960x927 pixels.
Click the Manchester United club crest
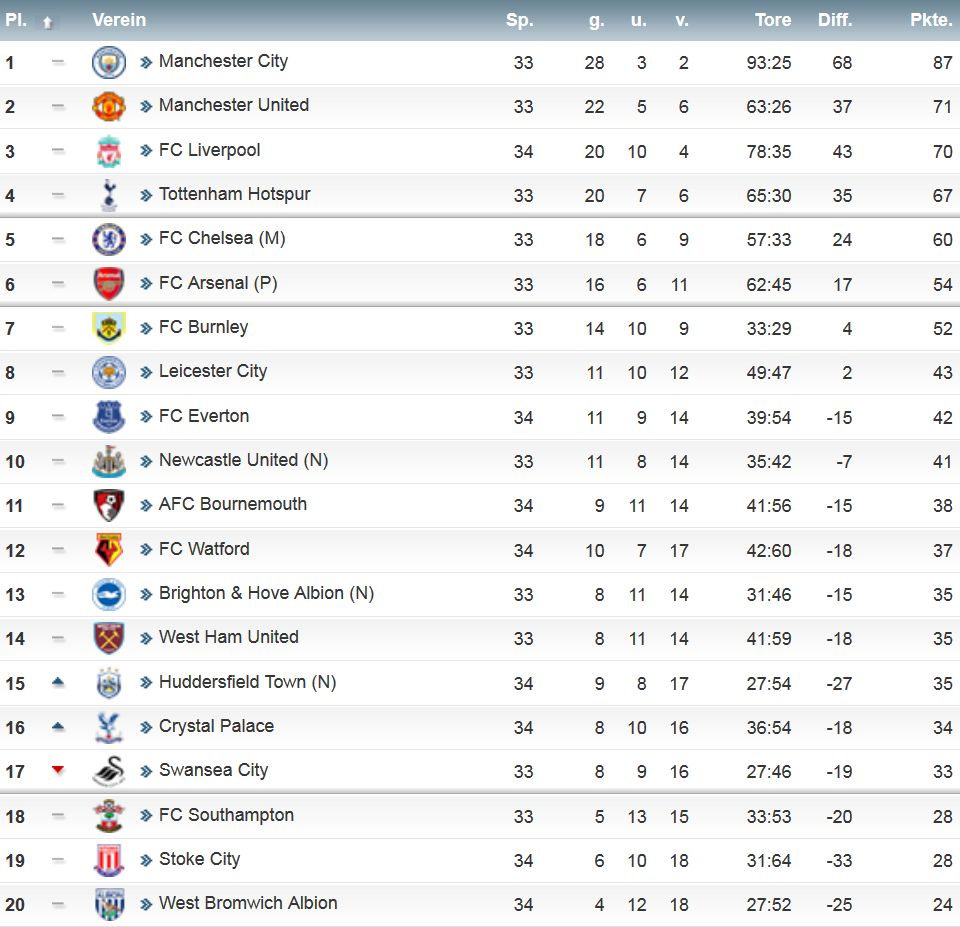[x=108, y=107]
